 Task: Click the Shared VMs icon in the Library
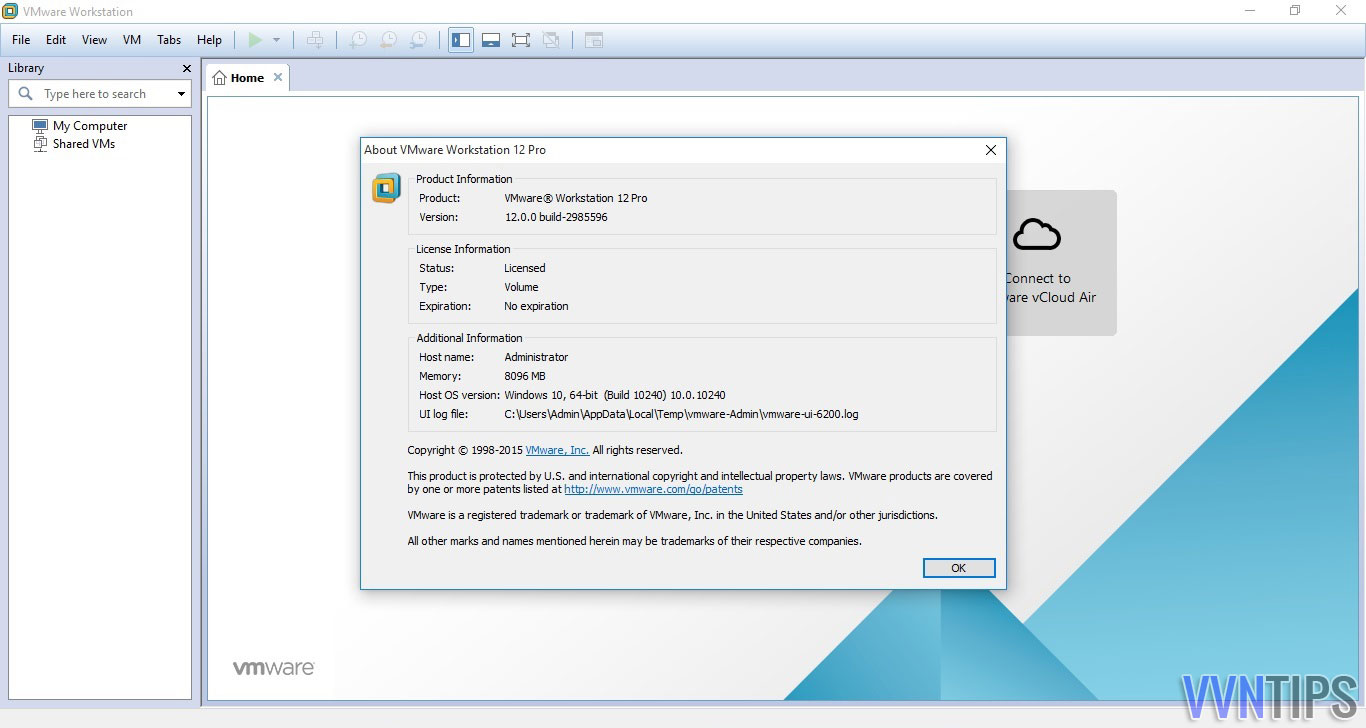(40, 144)
